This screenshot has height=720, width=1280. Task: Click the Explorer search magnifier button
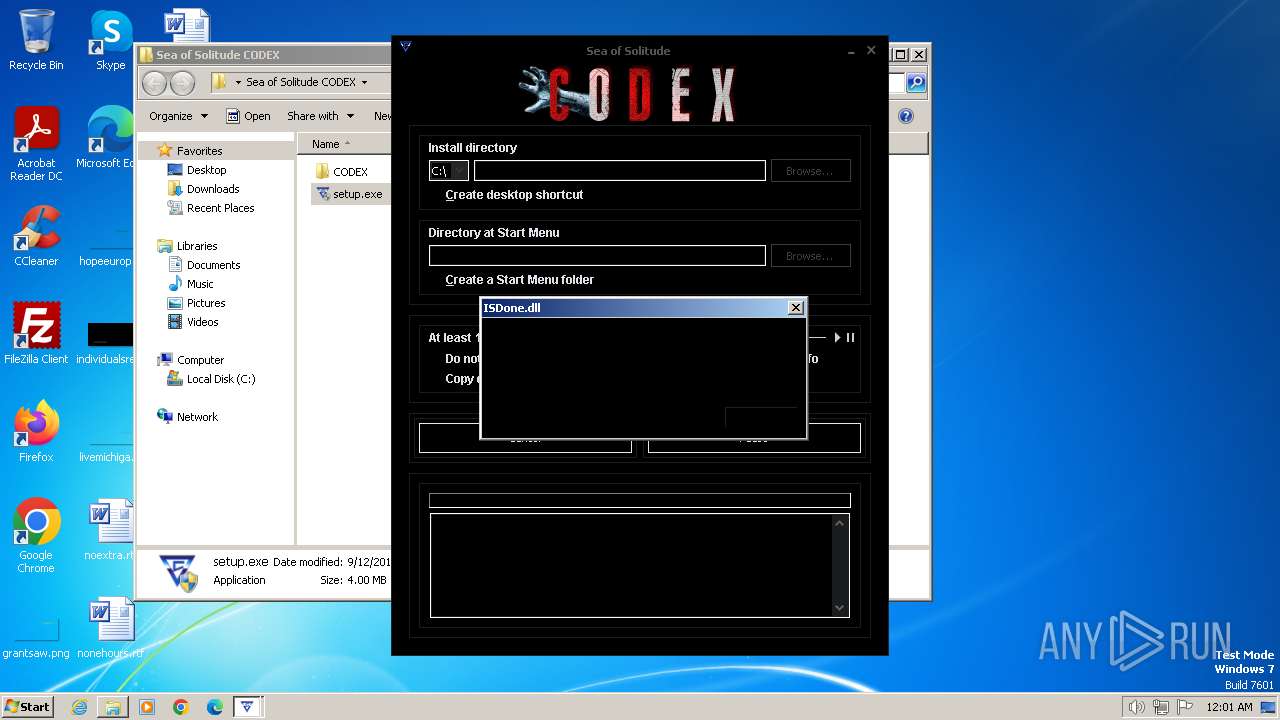tap(915, 82)
